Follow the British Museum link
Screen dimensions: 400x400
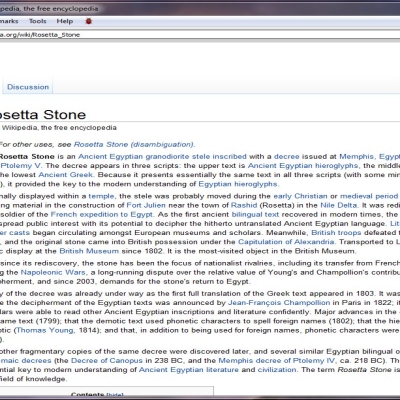[x=89, y=251]
